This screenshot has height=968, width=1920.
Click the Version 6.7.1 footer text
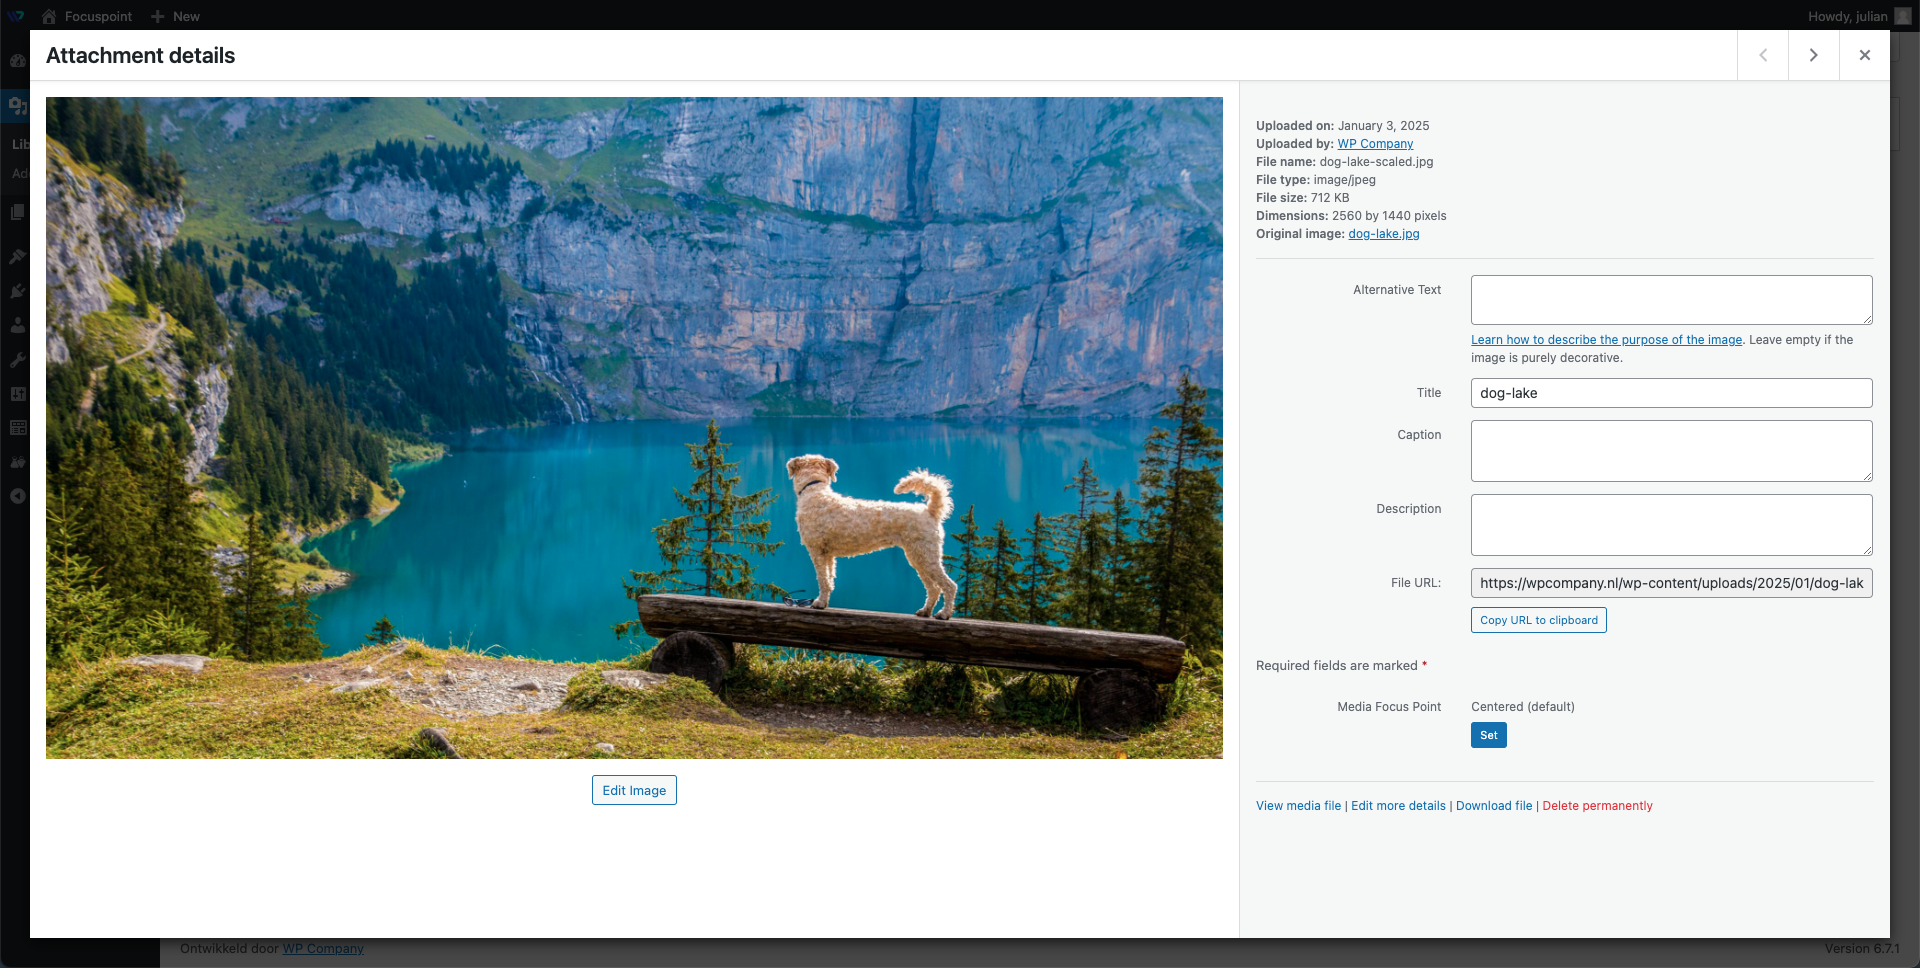tap(1862, 949)
